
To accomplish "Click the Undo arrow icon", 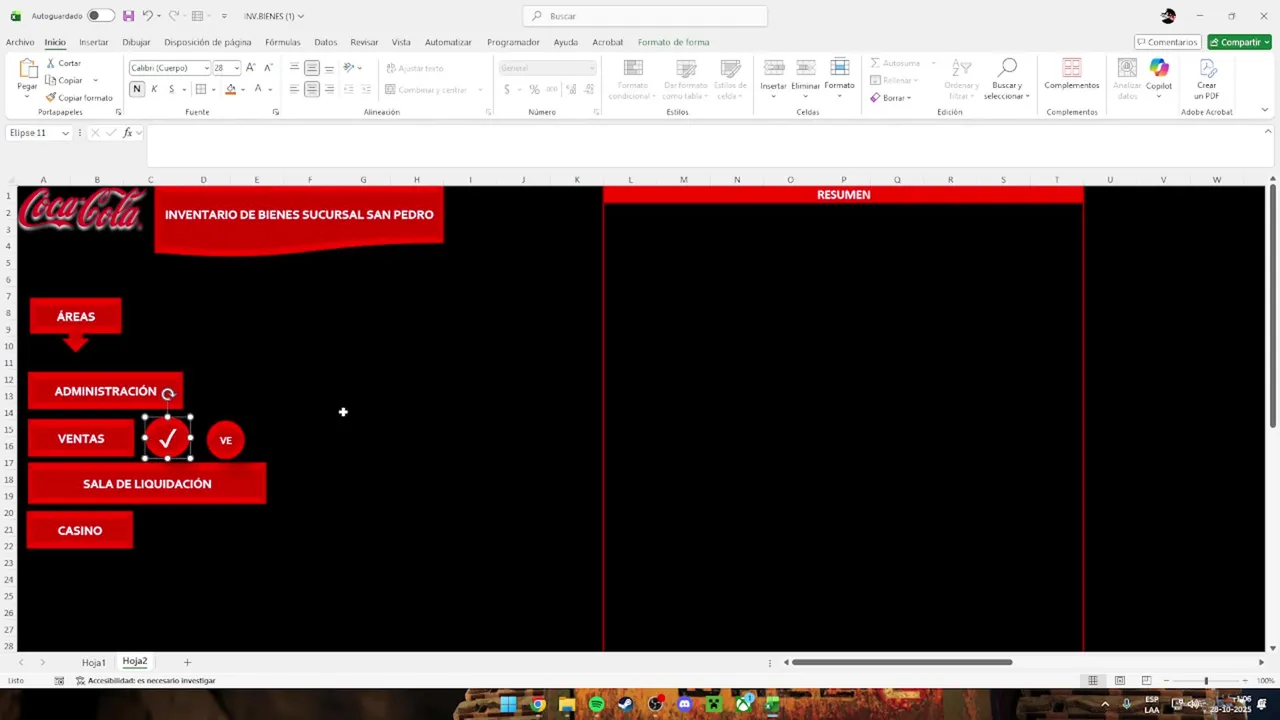I will click(x=147, y=16).
